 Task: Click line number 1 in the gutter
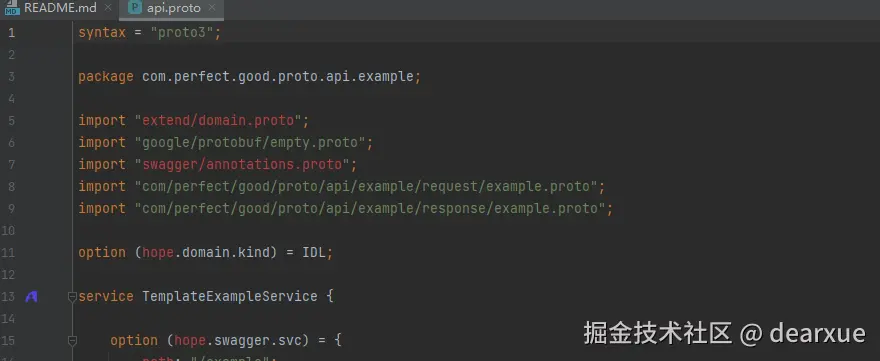click(11, 33)
